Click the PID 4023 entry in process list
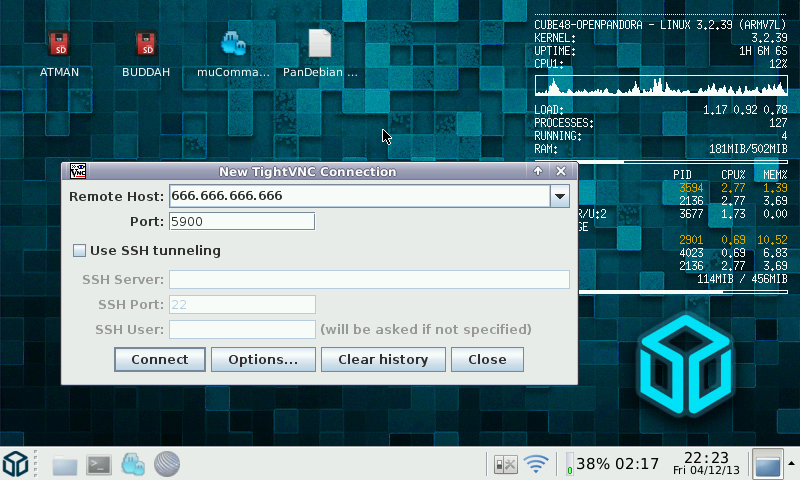Screen dimensions: 800x480 pyautogui.click(x=691, y=253)
